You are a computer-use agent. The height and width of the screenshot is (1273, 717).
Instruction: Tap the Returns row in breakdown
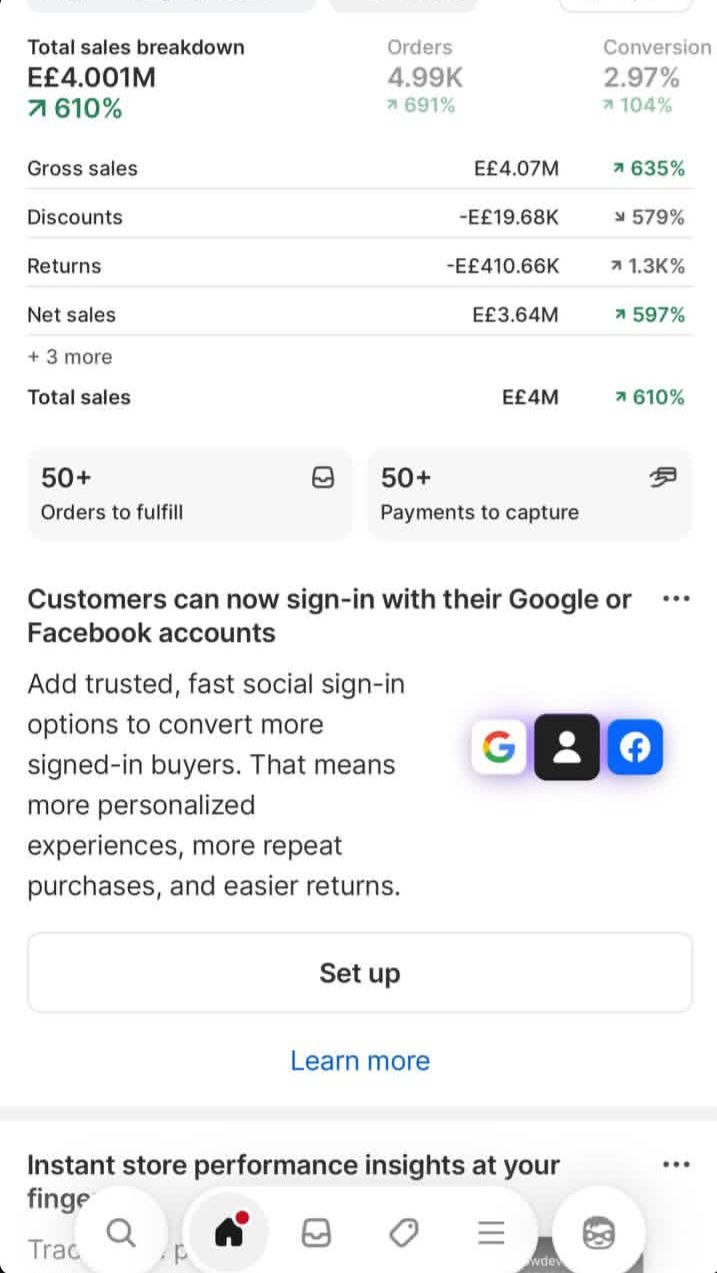[358, 266]
